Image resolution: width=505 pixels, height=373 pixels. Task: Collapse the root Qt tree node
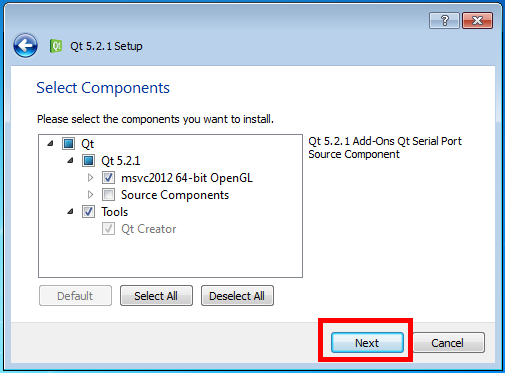point(50,144)
